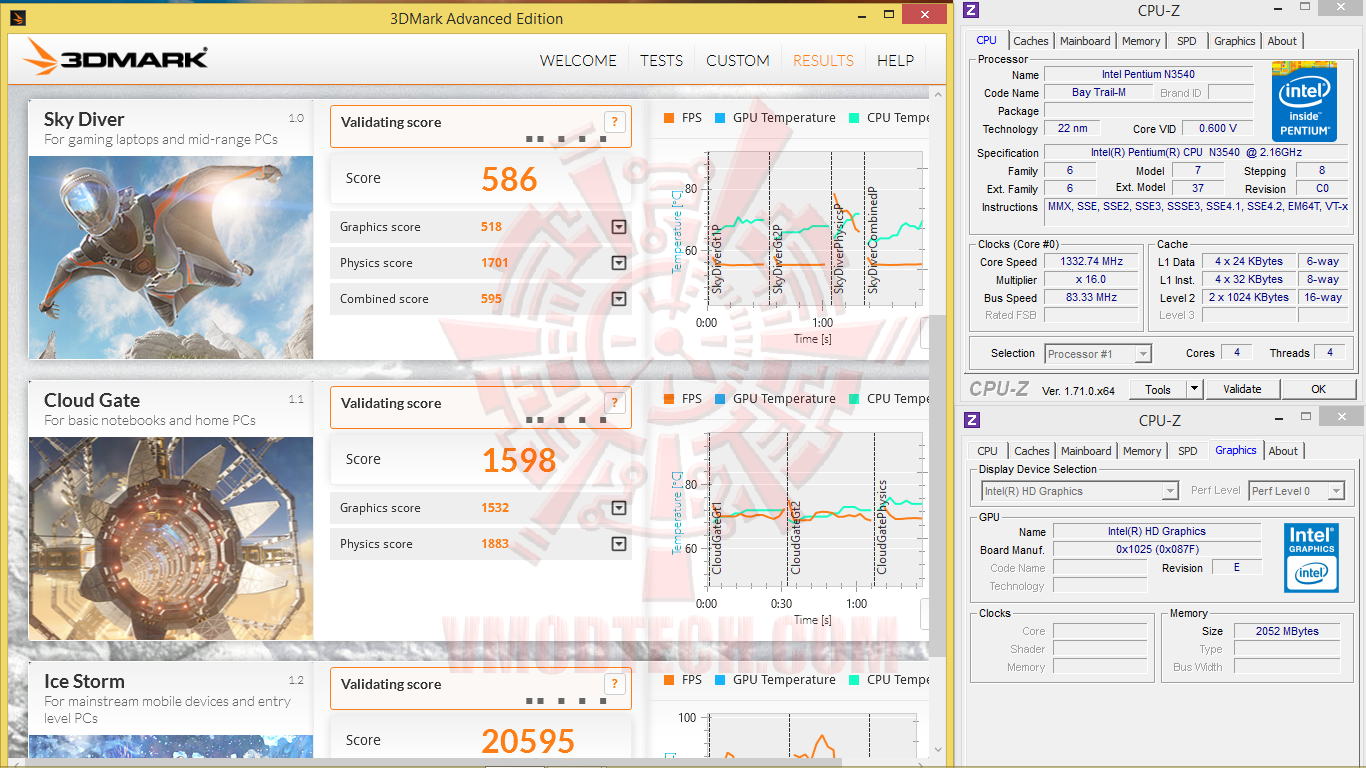Screen dimensions: 1366x768
Task: Click the Board Manuf. value 0x1025 (0x087F)
Action: [1157, 550]
